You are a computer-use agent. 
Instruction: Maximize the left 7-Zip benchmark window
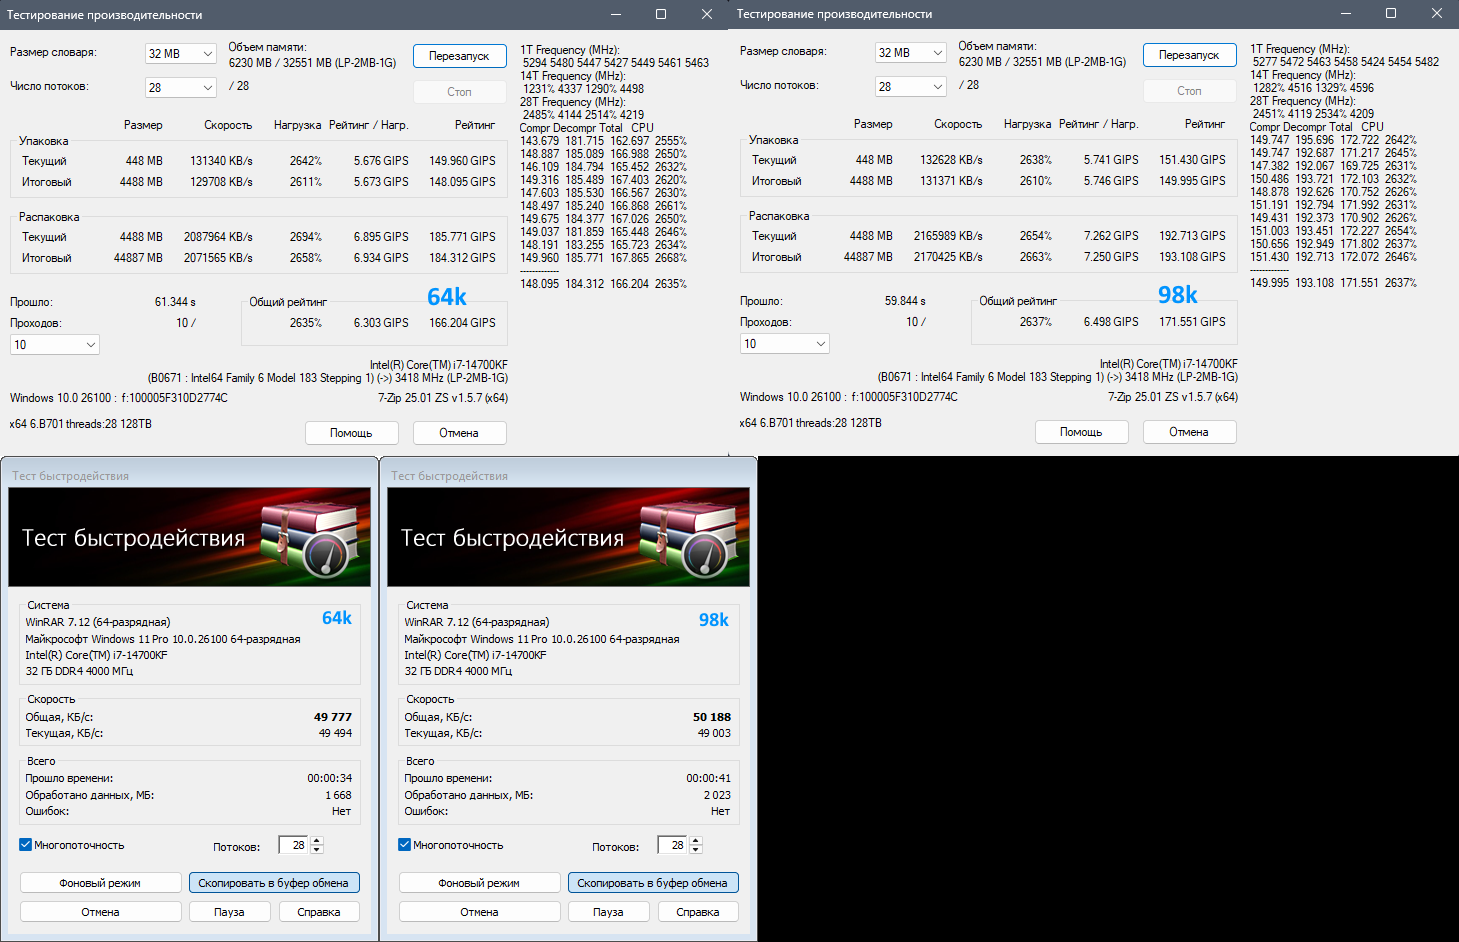(661, 14)
